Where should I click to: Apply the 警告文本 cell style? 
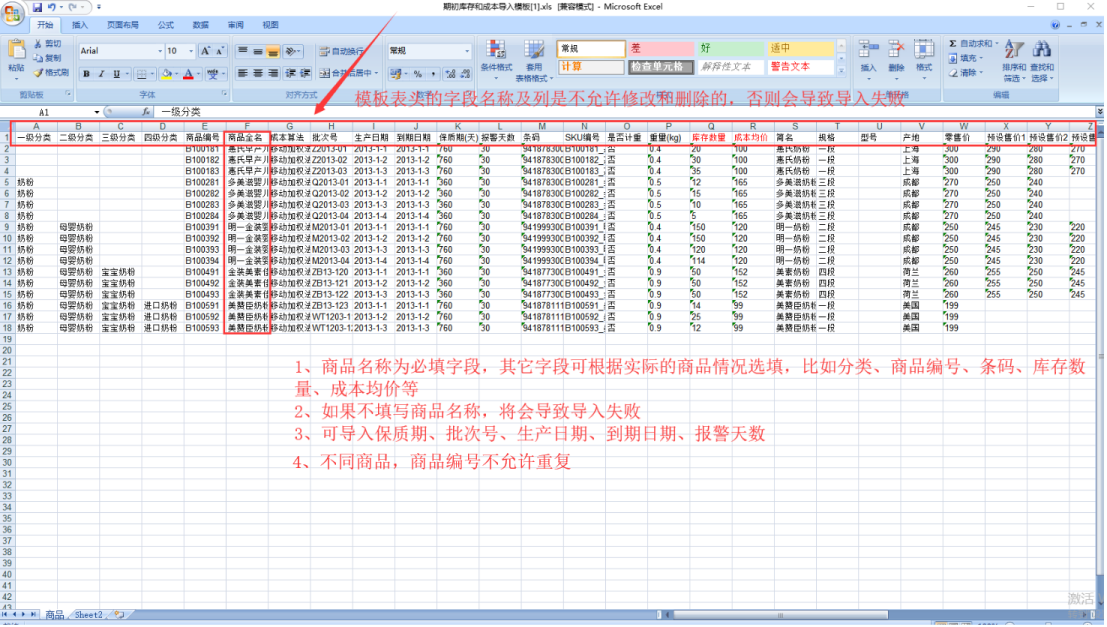coord(801,67)
